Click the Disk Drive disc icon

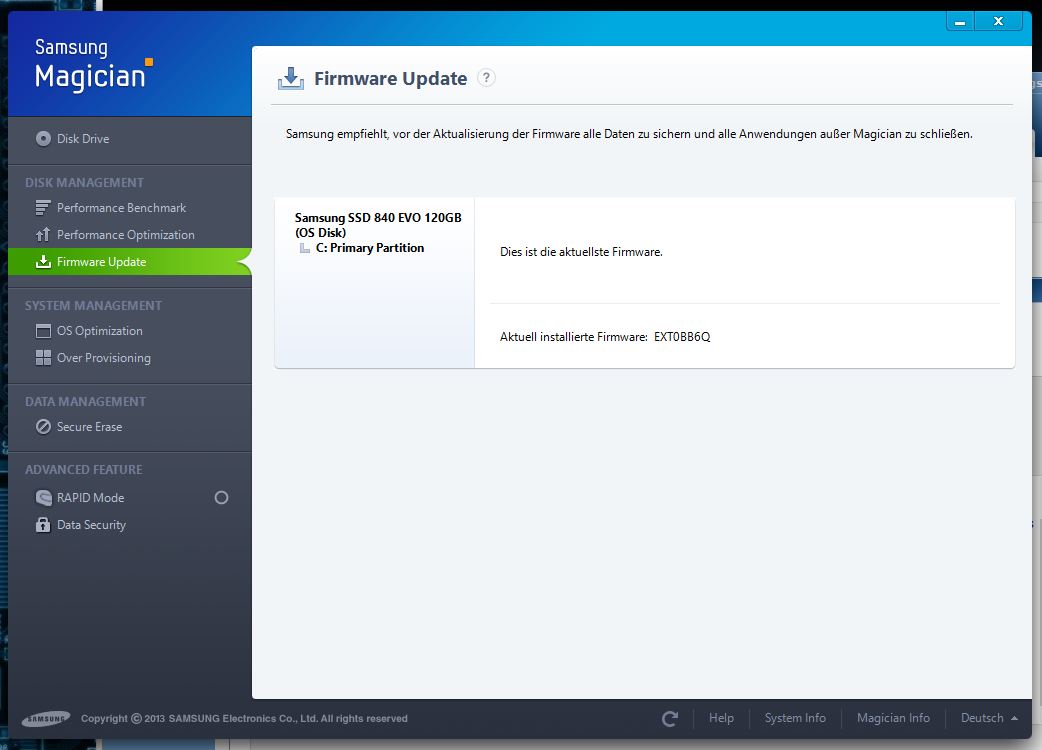pos(43,139)
